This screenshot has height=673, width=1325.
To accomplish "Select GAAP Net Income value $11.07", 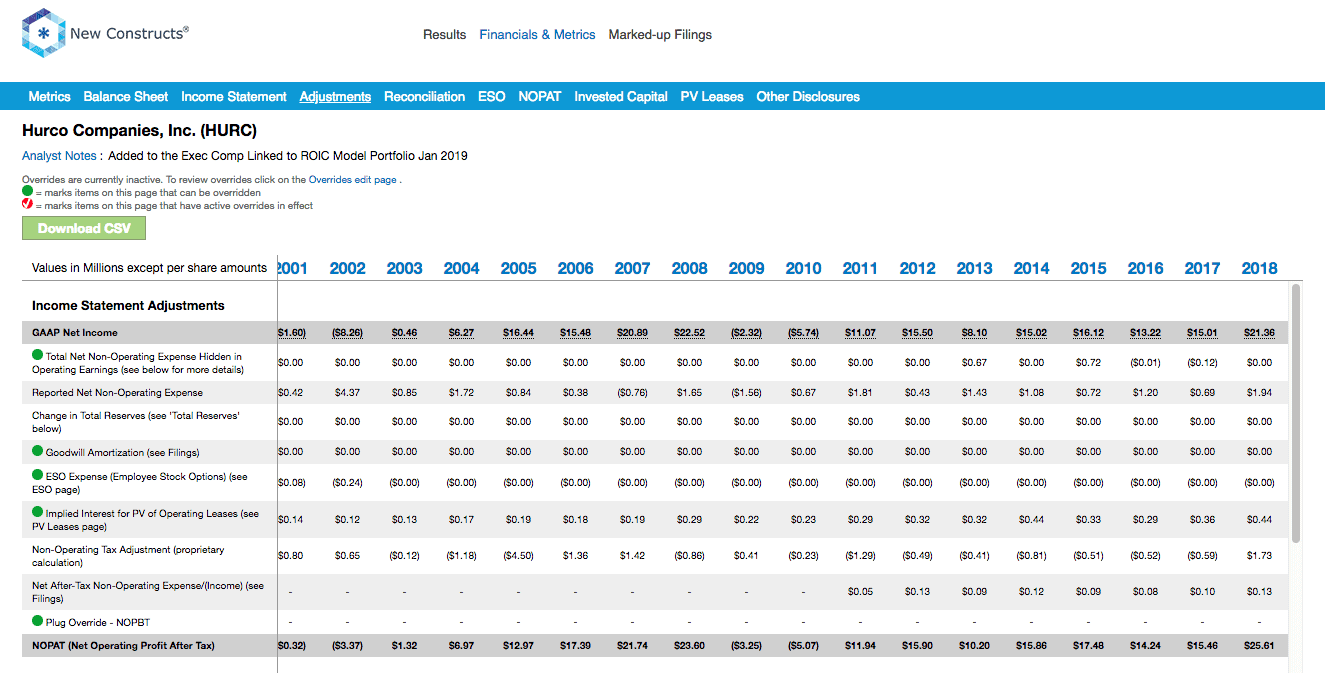I will pos(860,333).
